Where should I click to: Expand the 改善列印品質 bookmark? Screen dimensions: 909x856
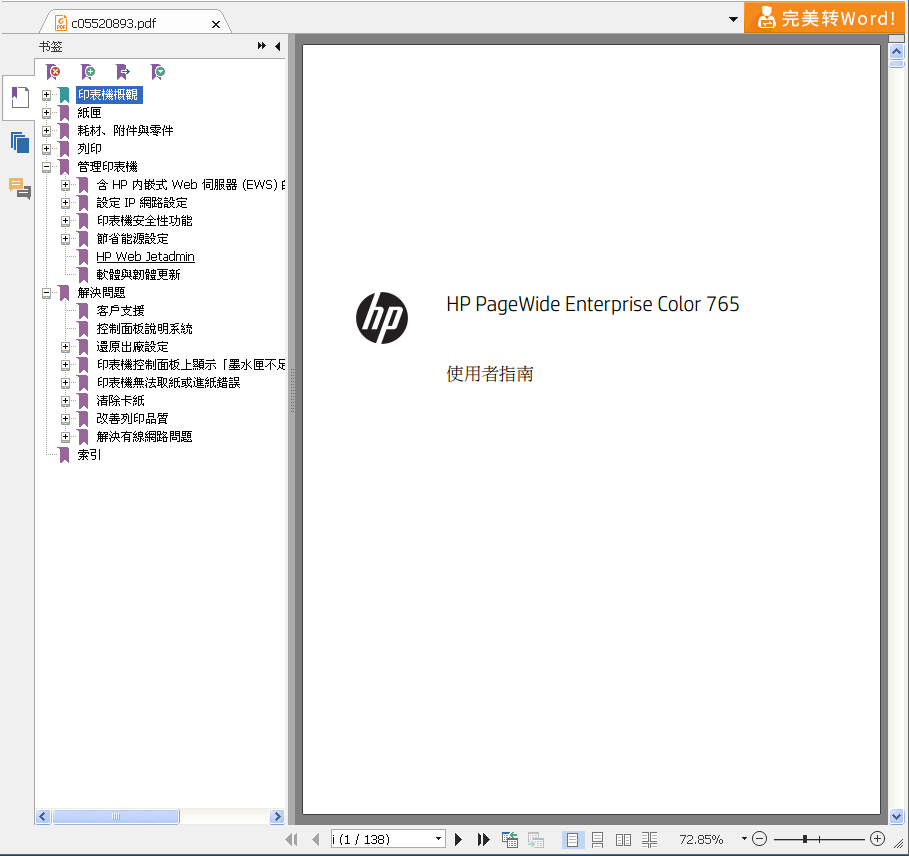pos(66,418)
